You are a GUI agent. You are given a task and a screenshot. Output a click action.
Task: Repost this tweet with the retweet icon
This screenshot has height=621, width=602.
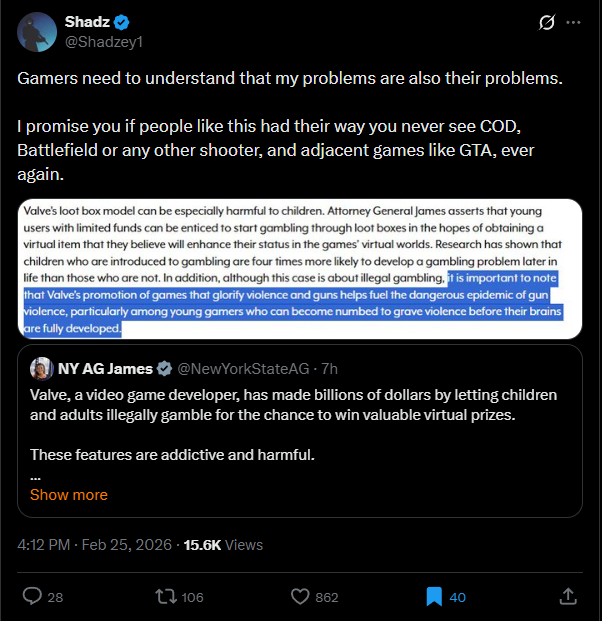tap(163, 597)
